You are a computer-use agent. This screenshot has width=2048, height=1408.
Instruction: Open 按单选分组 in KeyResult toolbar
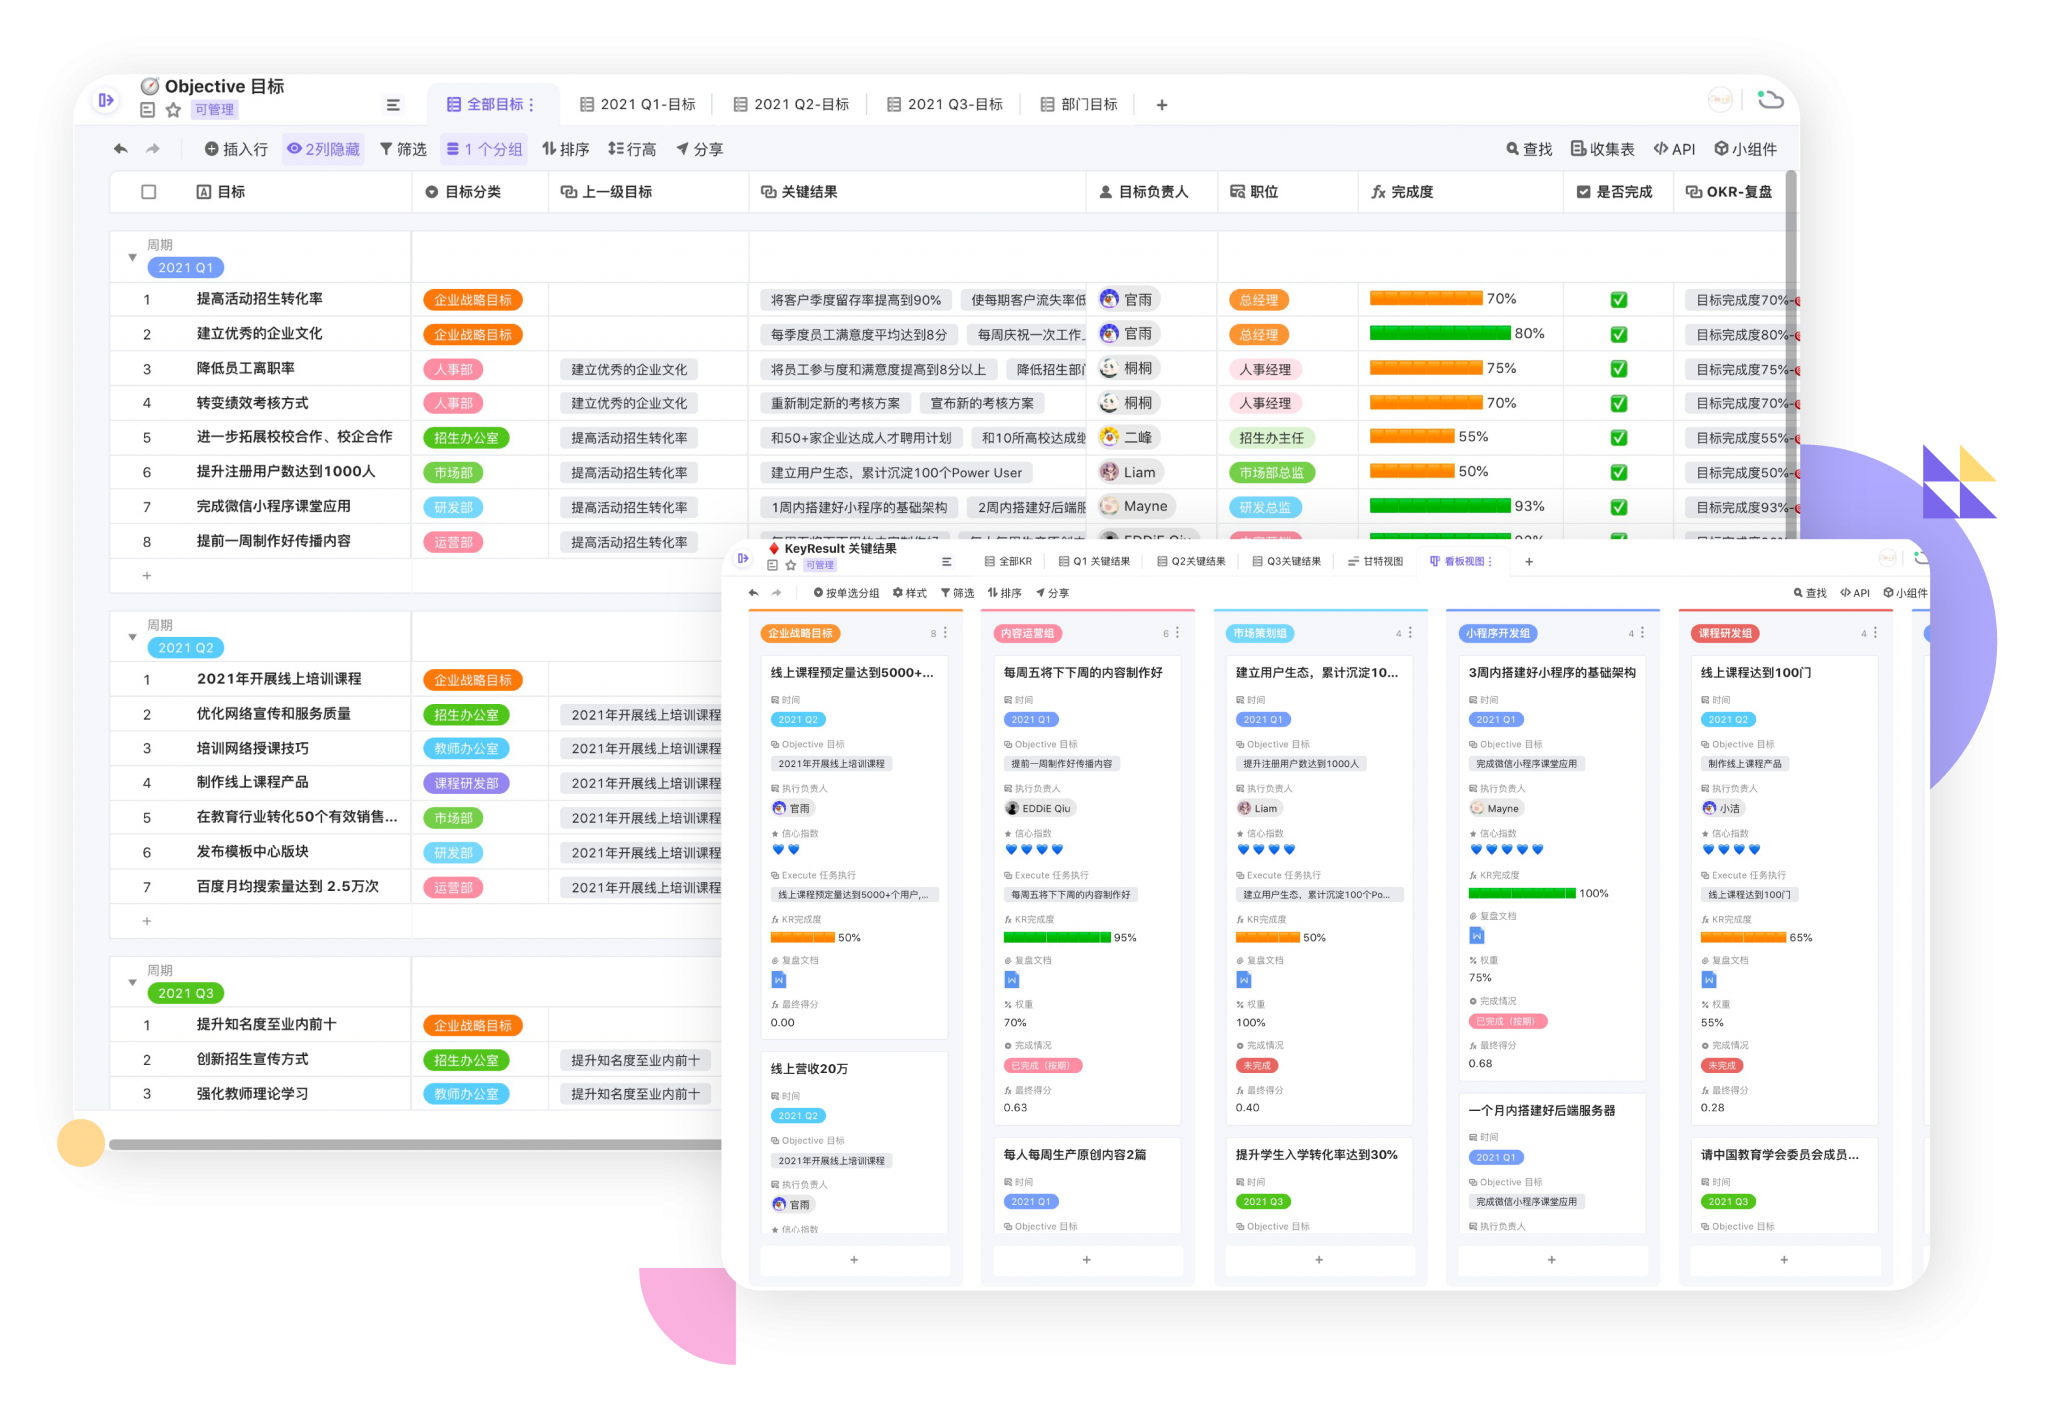click(846, 593)
